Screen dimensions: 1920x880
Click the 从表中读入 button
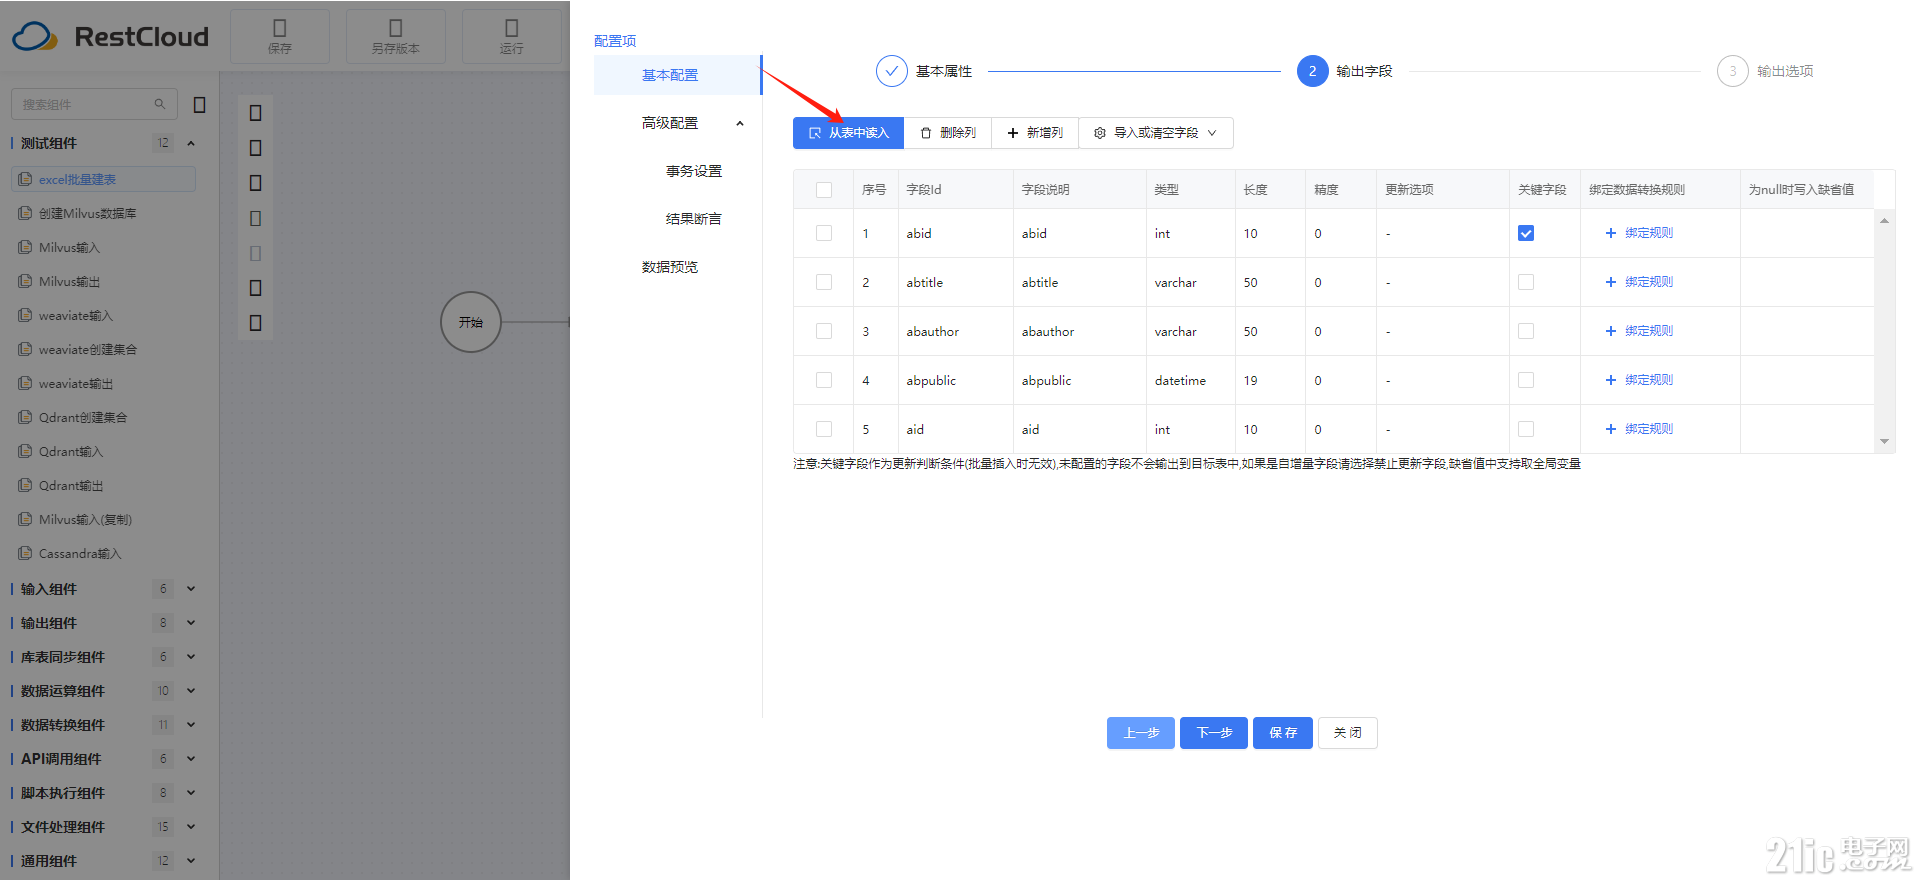click(x=848, y=133)
